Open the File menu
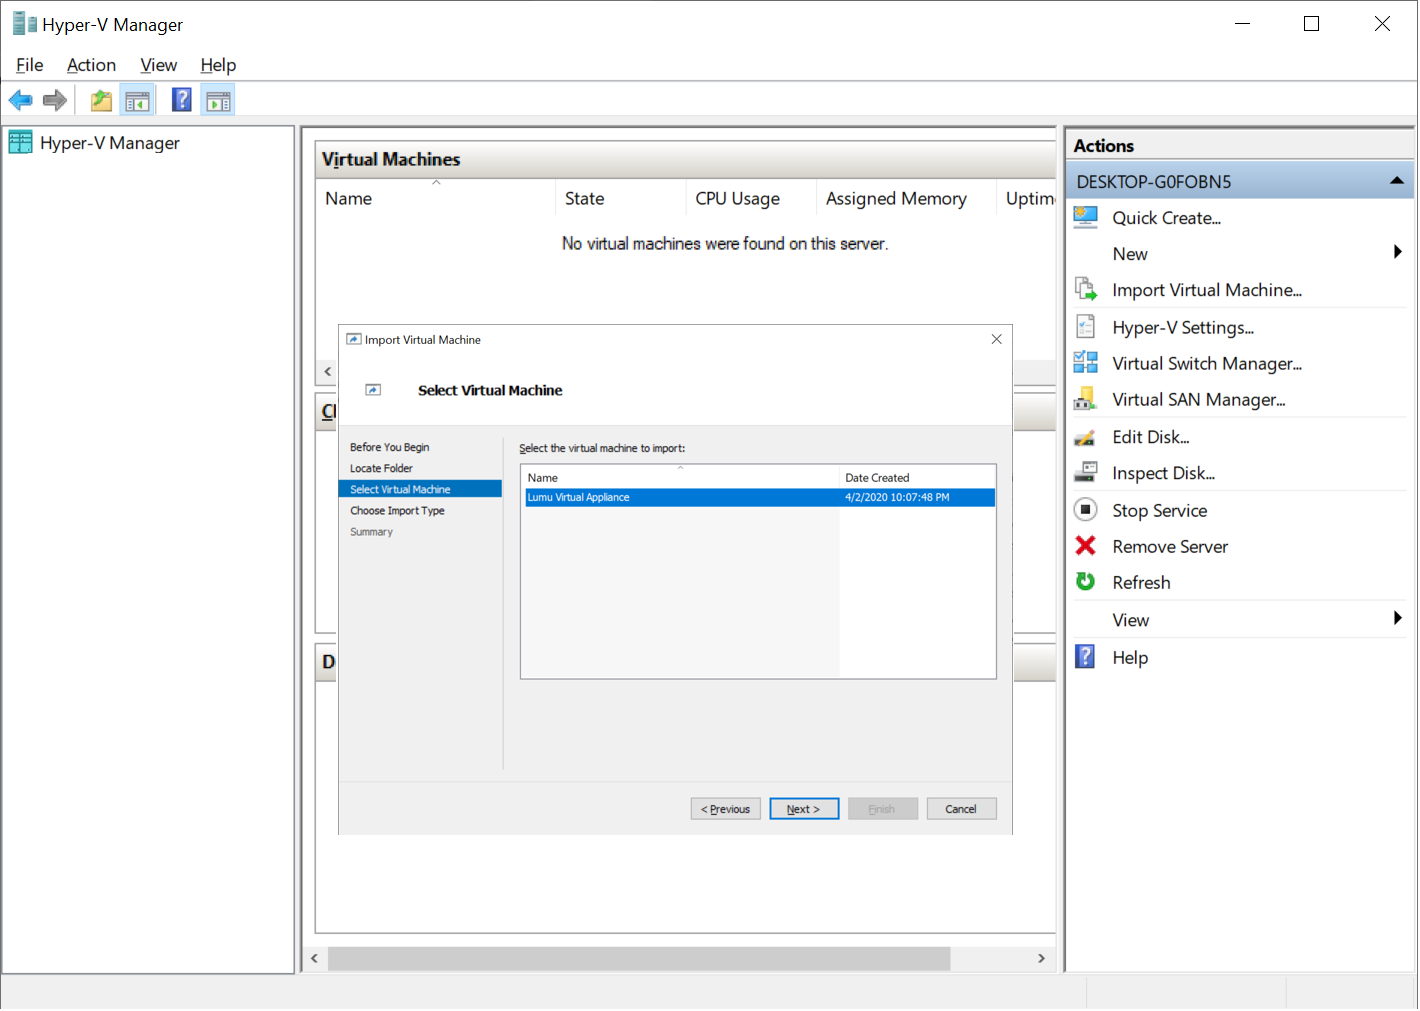Viewport: 1420px width, 1011px height. point(30,65)
